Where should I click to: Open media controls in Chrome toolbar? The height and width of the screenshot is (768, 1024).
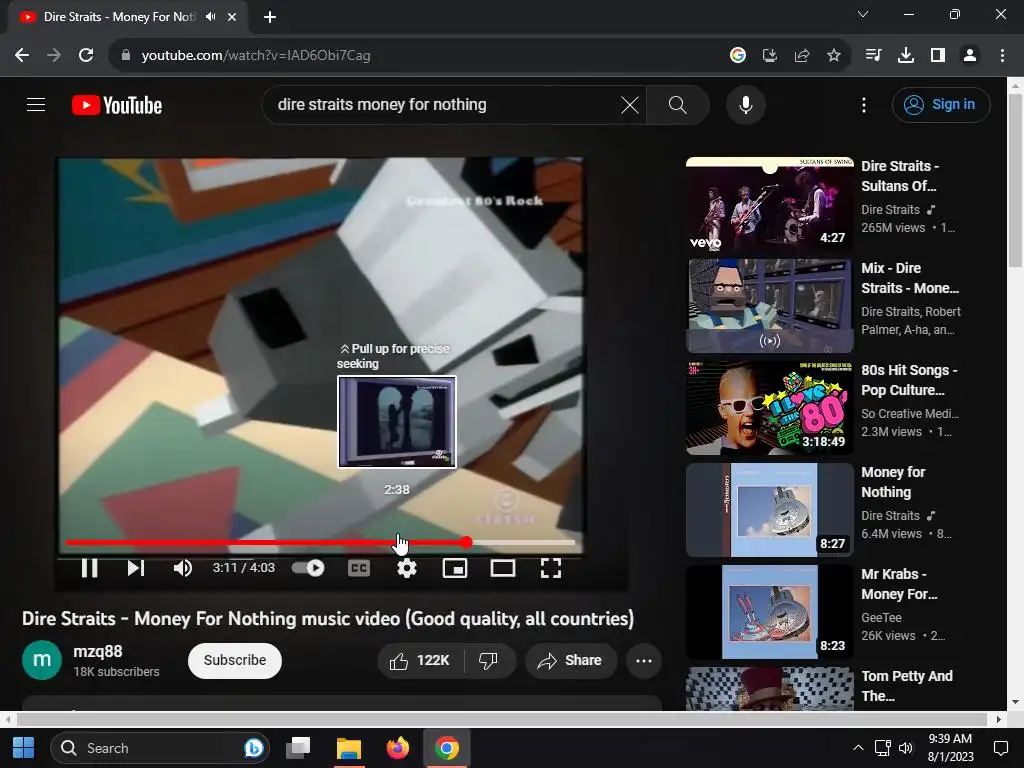[873, 56]
